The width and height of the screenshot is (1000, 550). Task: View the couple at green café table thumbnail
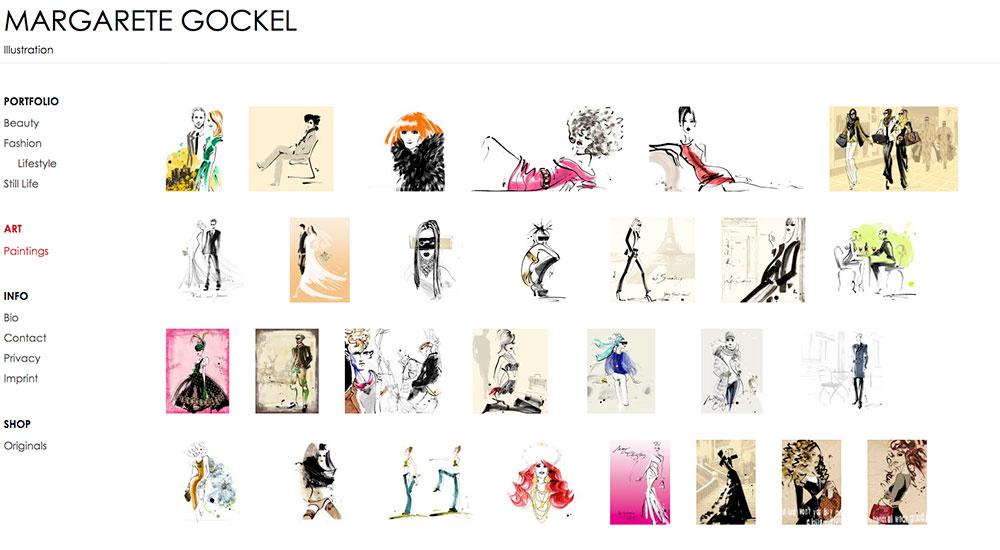pos(875,260)
